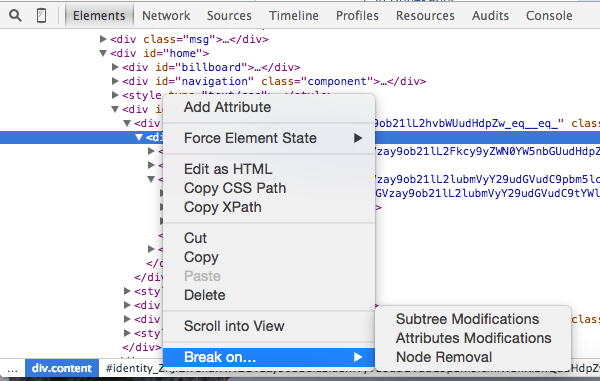
Task: Select the div class="msg" row
Action: click(189, 39)
